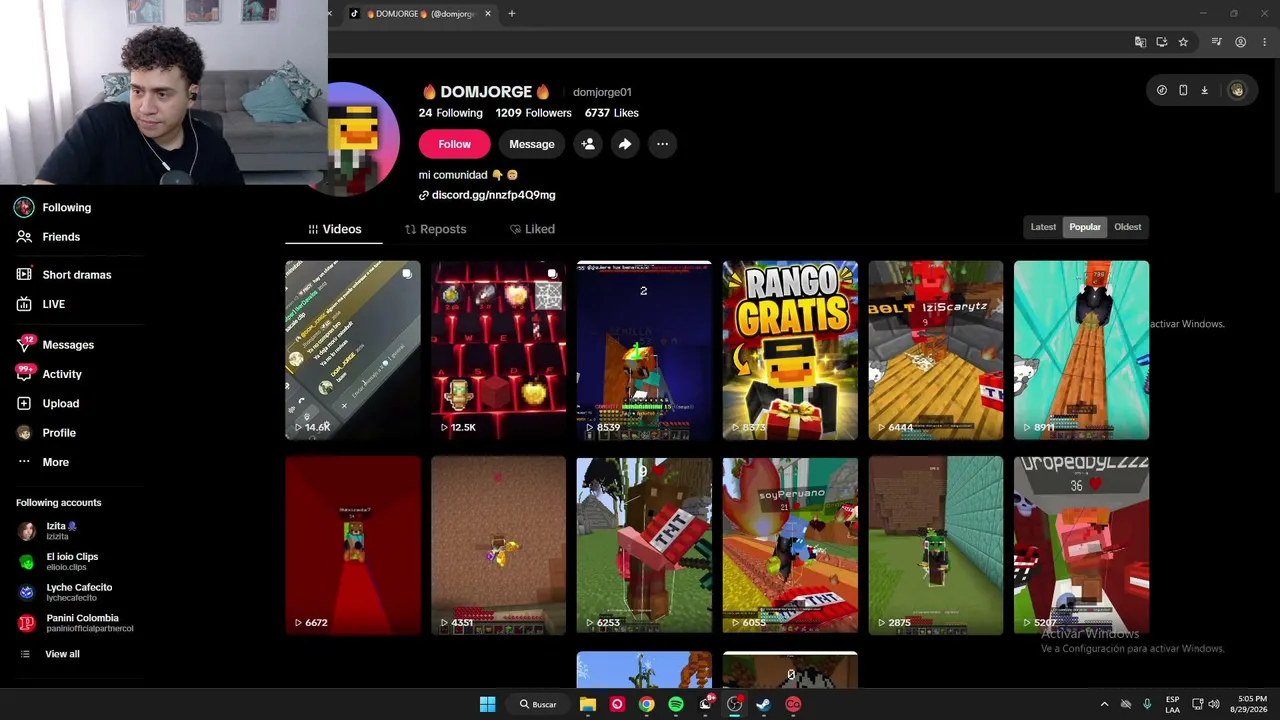Switch to the Reposts tab
This screenshot has height=720, width=1280.
(435, 229)
